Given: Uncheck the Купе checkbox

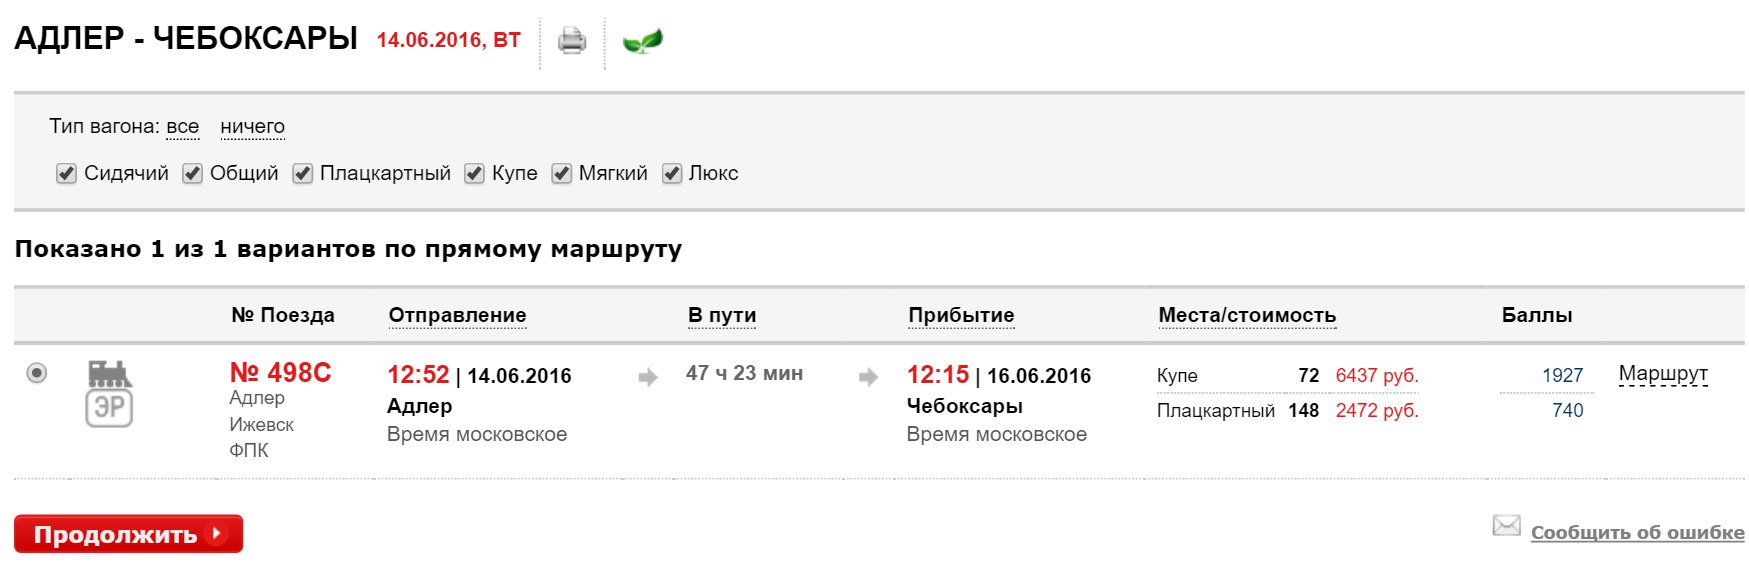Looking at the screenshot, I should (x=474, y=174).
